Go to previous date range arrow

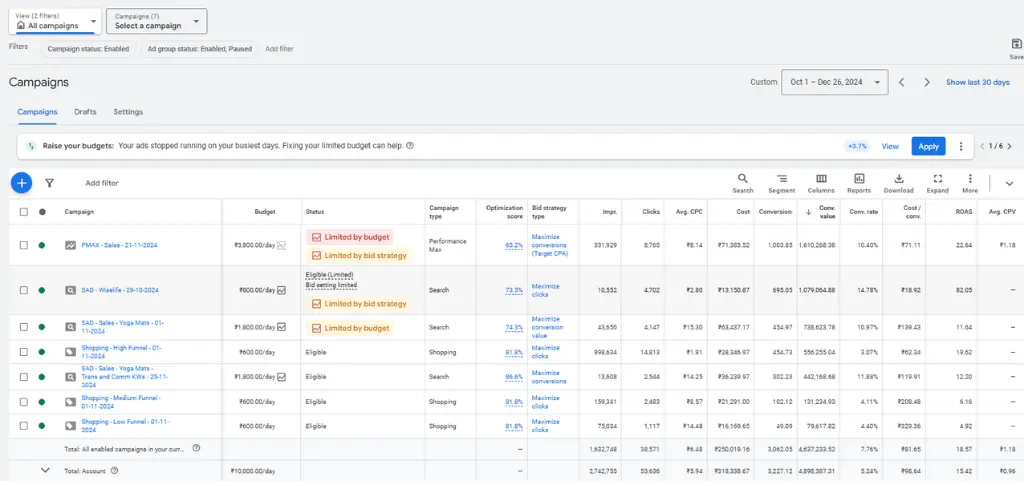(x=901, y=82)
